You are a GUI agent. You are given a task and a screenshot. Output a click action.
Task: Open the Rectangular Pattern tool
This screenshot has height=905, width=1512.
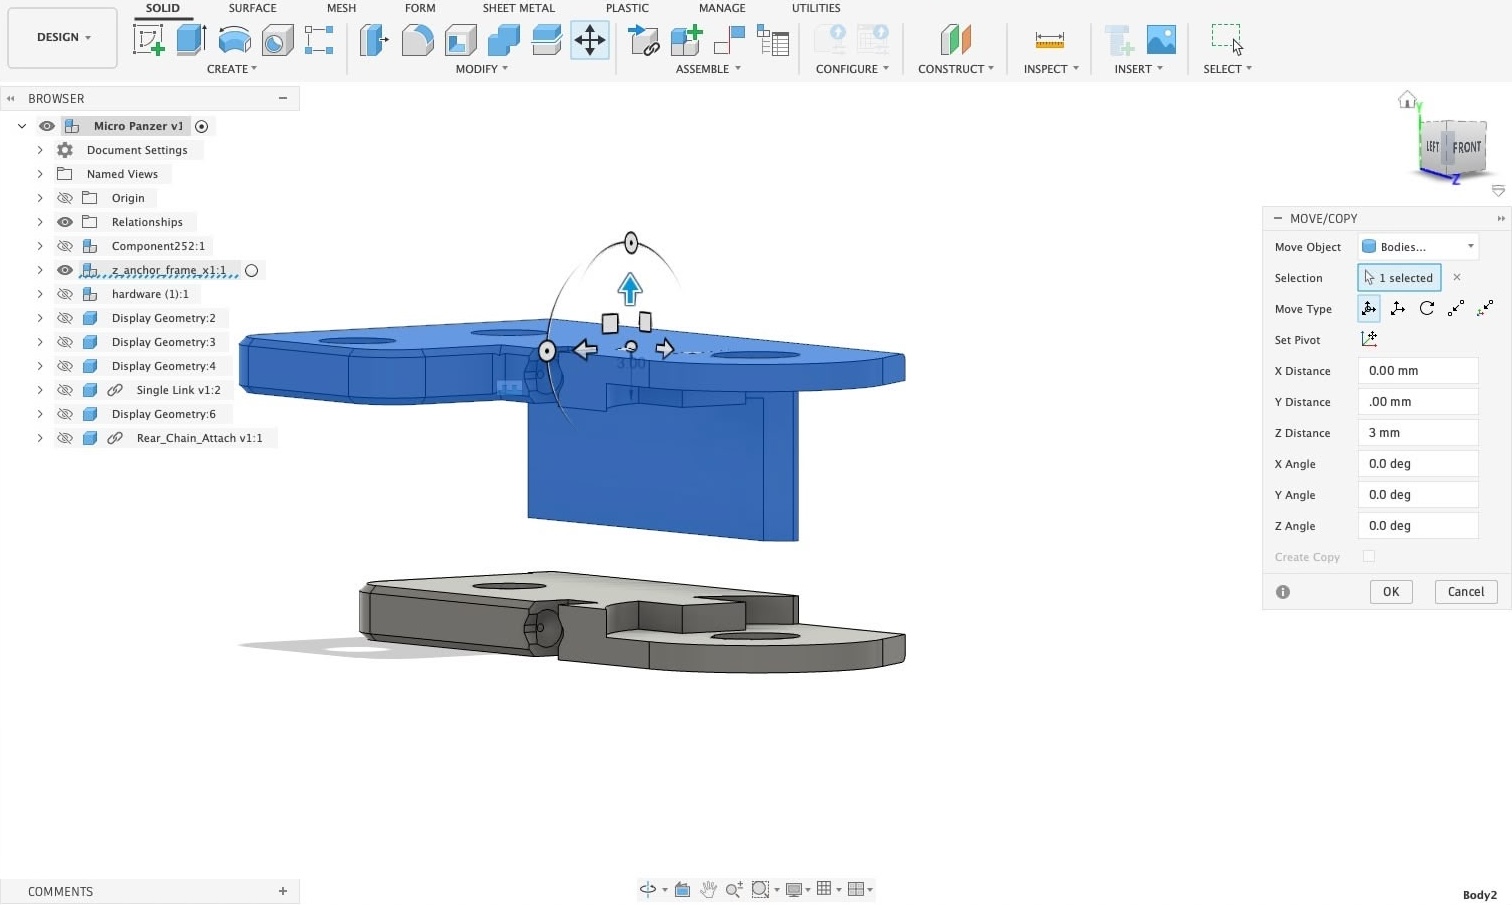click(319, 40)
